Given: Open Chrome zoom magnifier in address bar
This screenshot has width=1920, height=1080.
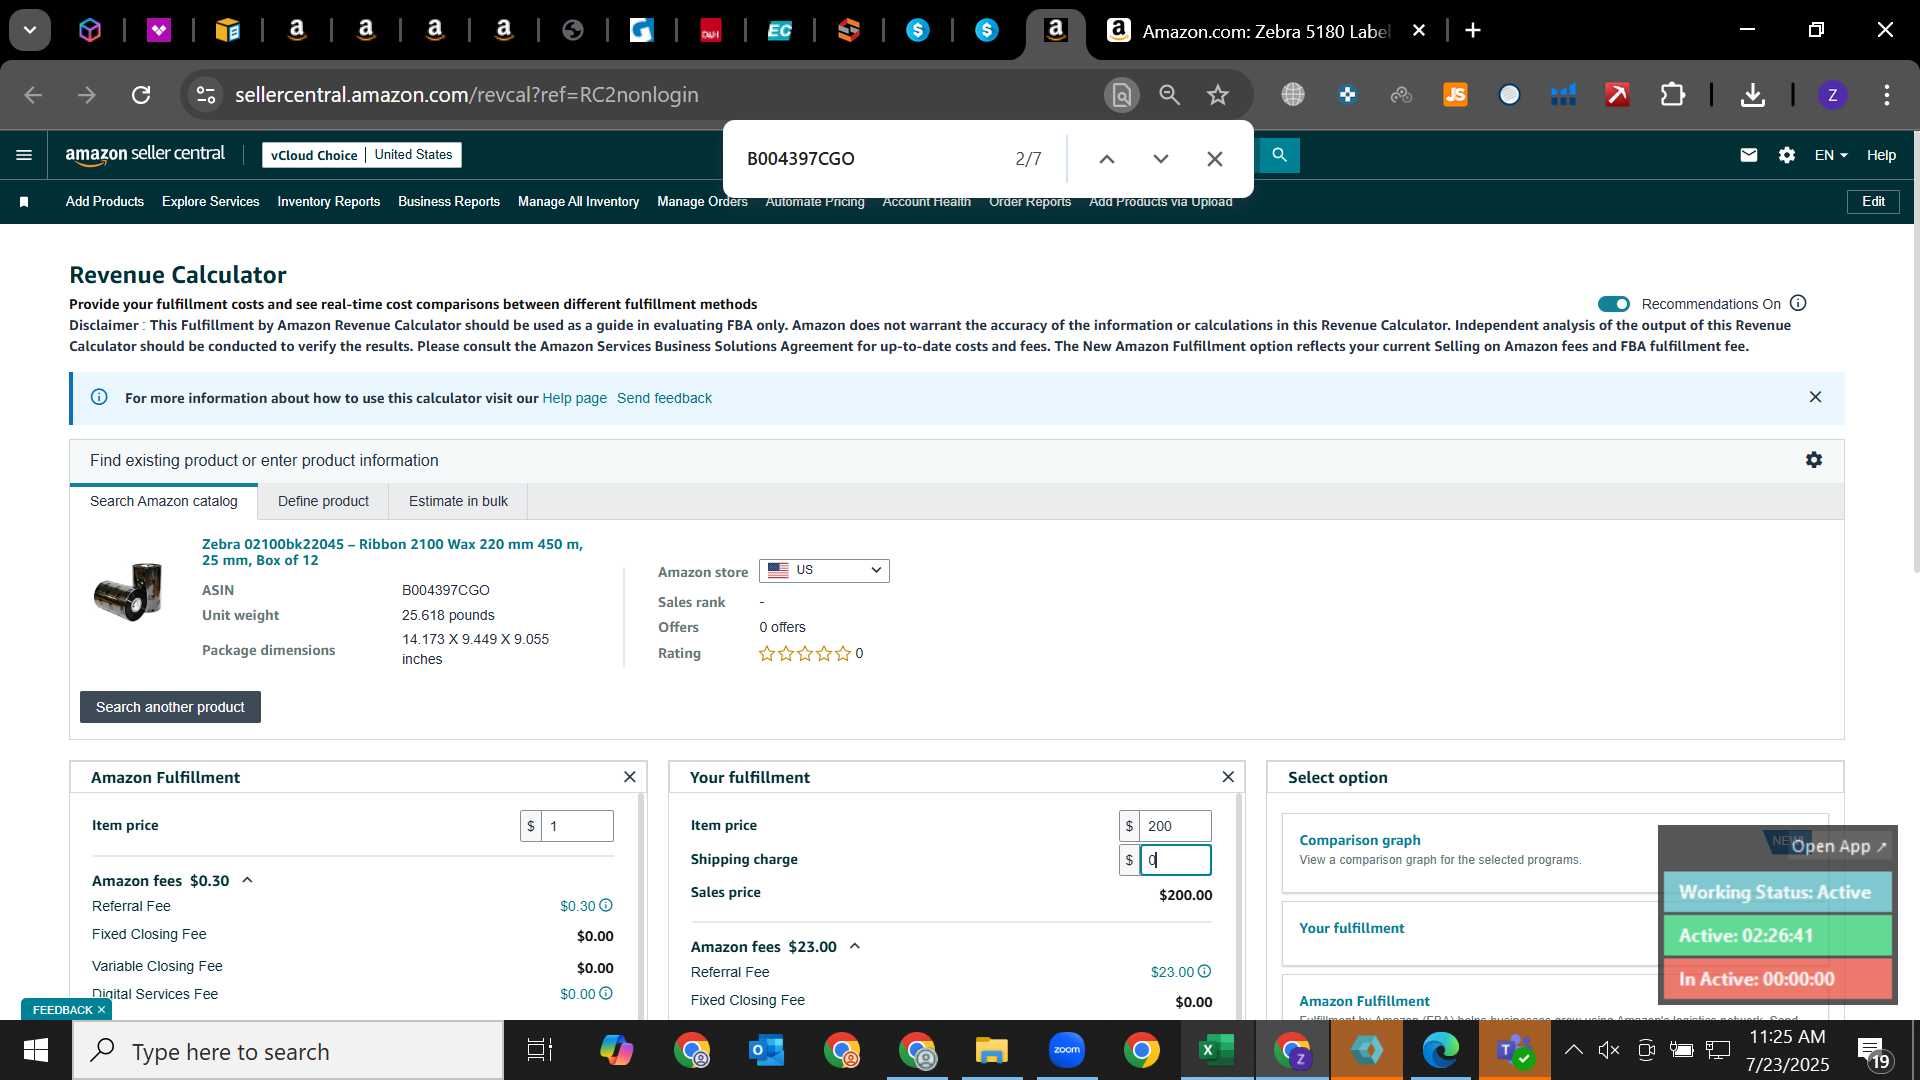Looking at the screenshot, I should (x=1169, y=95).
